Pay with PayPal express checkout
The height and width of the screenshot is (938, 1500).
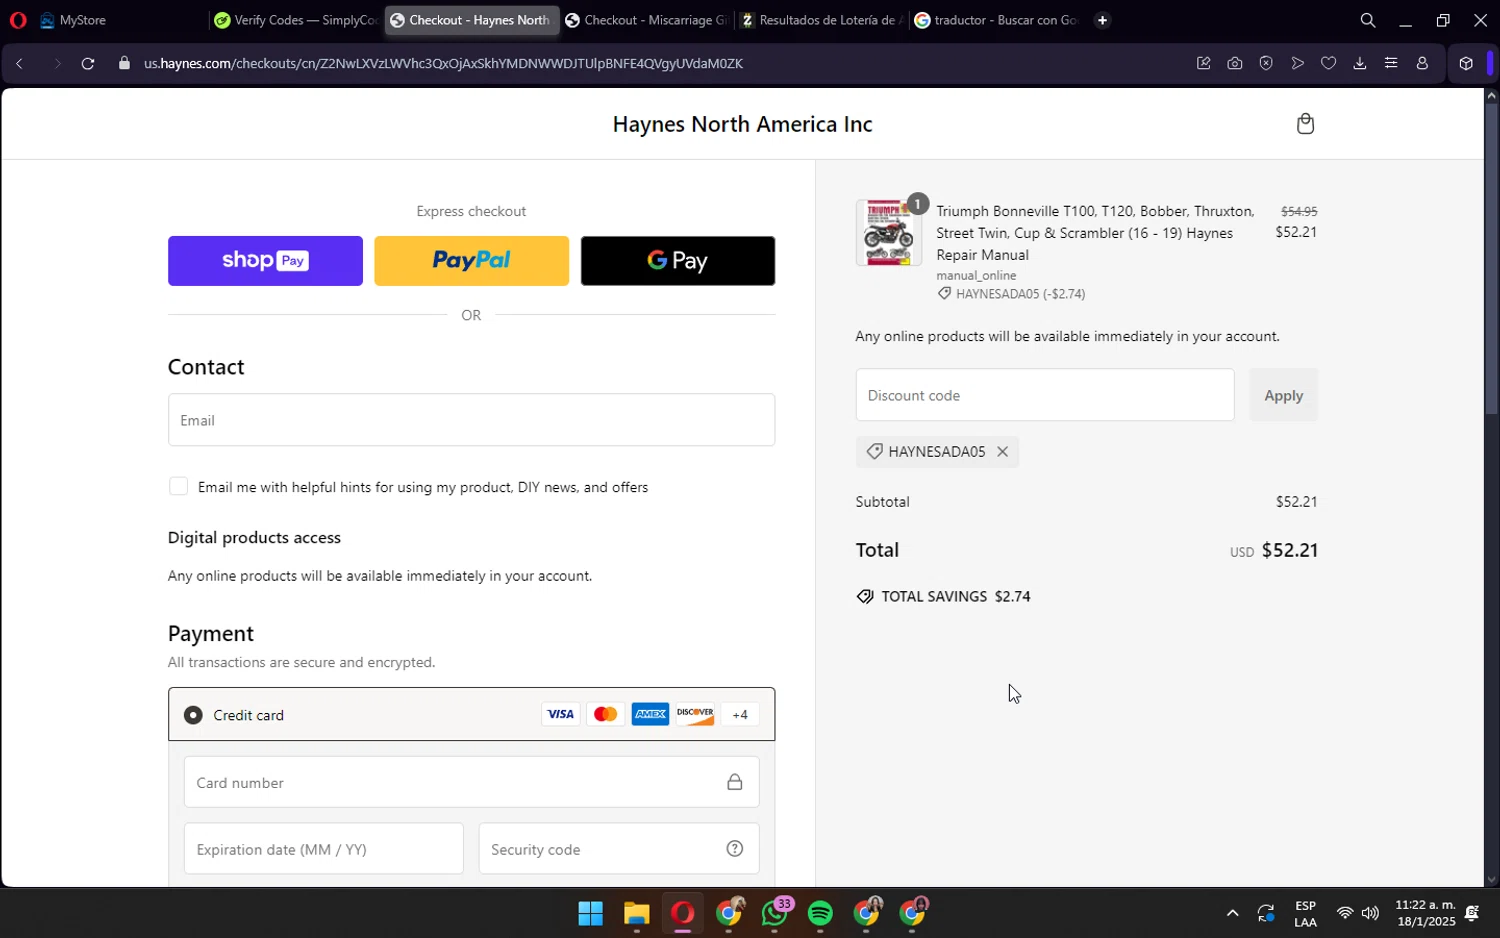tap(471, 261)
